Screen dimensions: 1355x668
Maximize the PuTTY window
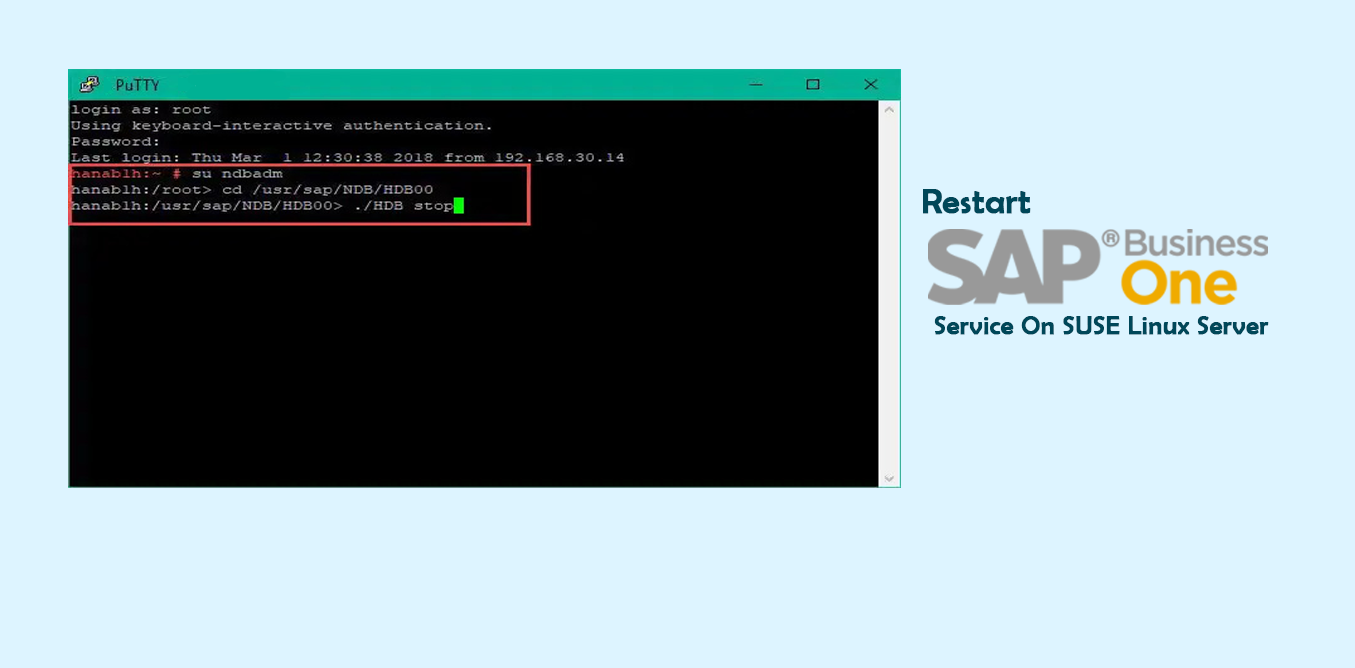pos(813,85)
